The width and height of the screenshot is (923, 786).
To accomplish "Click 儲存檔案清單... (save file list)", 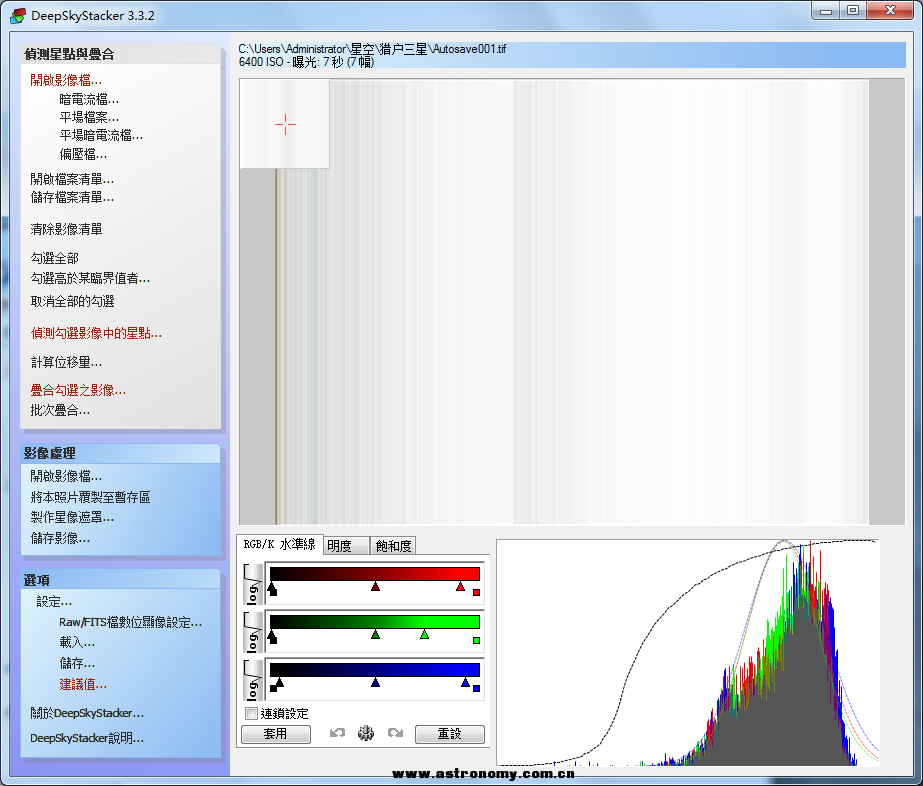I will click(72, 197).
